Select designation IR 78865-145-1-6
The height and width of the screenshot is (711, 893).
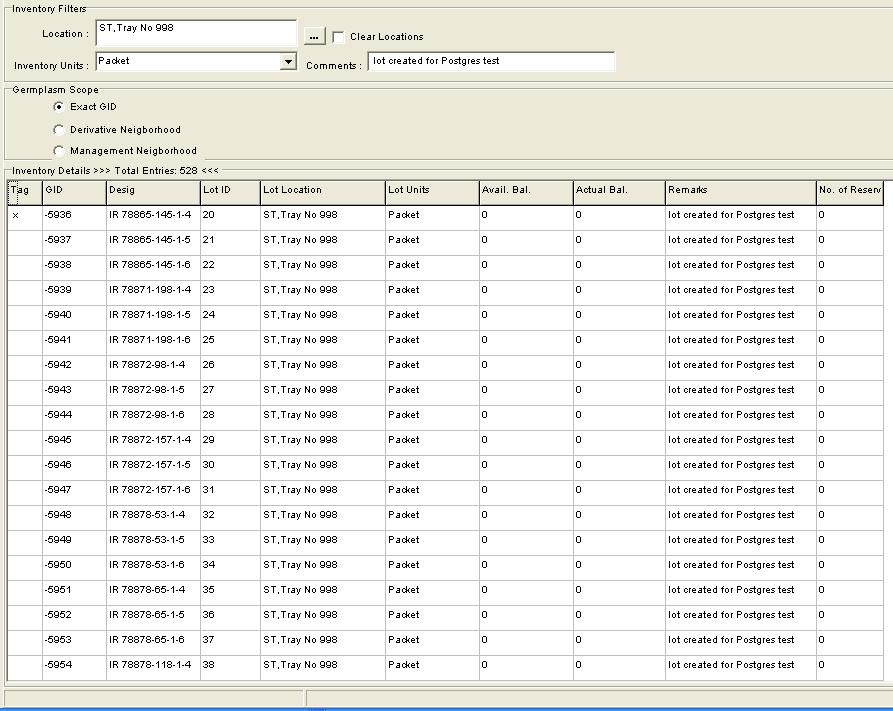pos(154,268)
